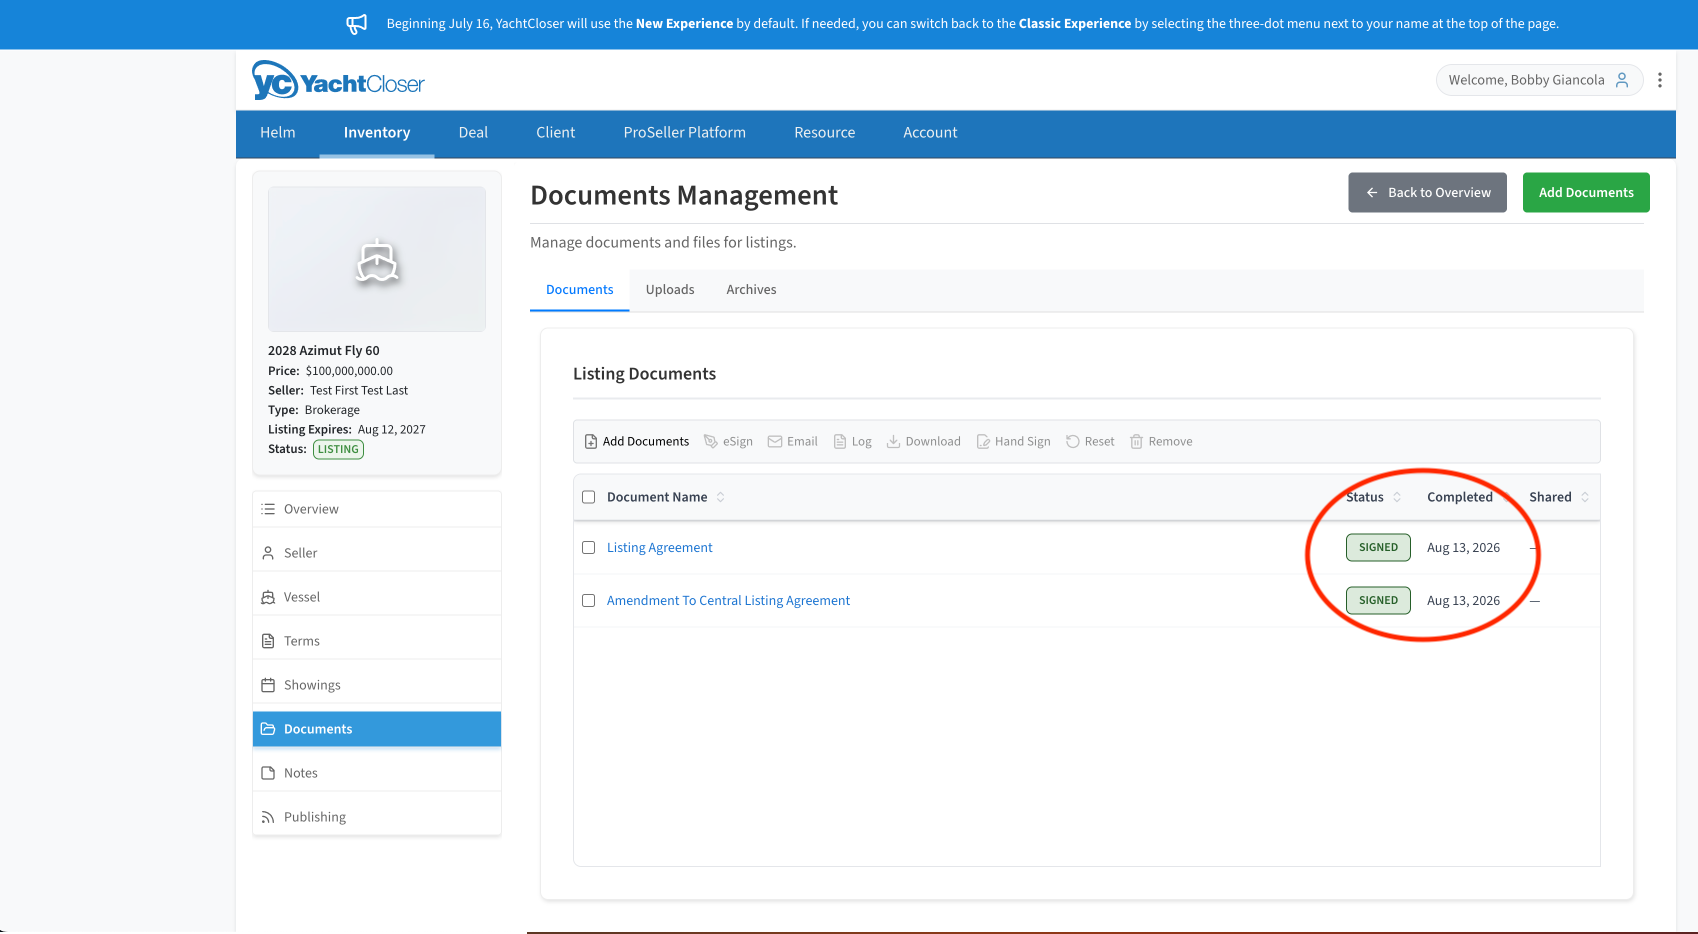Toggle the select-all documents checkbox

click(588, 497)
